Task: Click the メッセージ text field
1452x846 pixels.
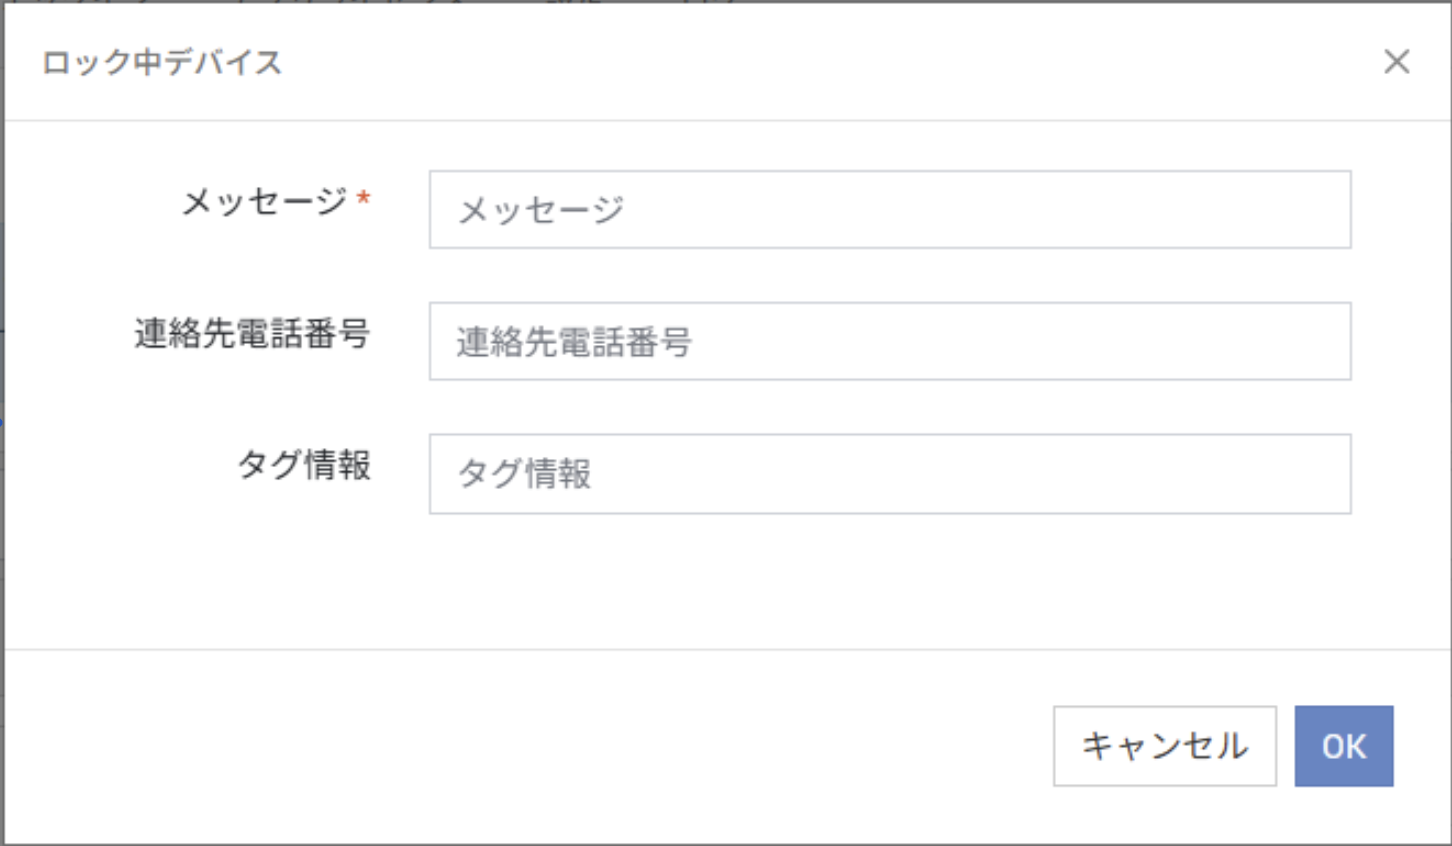Action: coord(889,210)
